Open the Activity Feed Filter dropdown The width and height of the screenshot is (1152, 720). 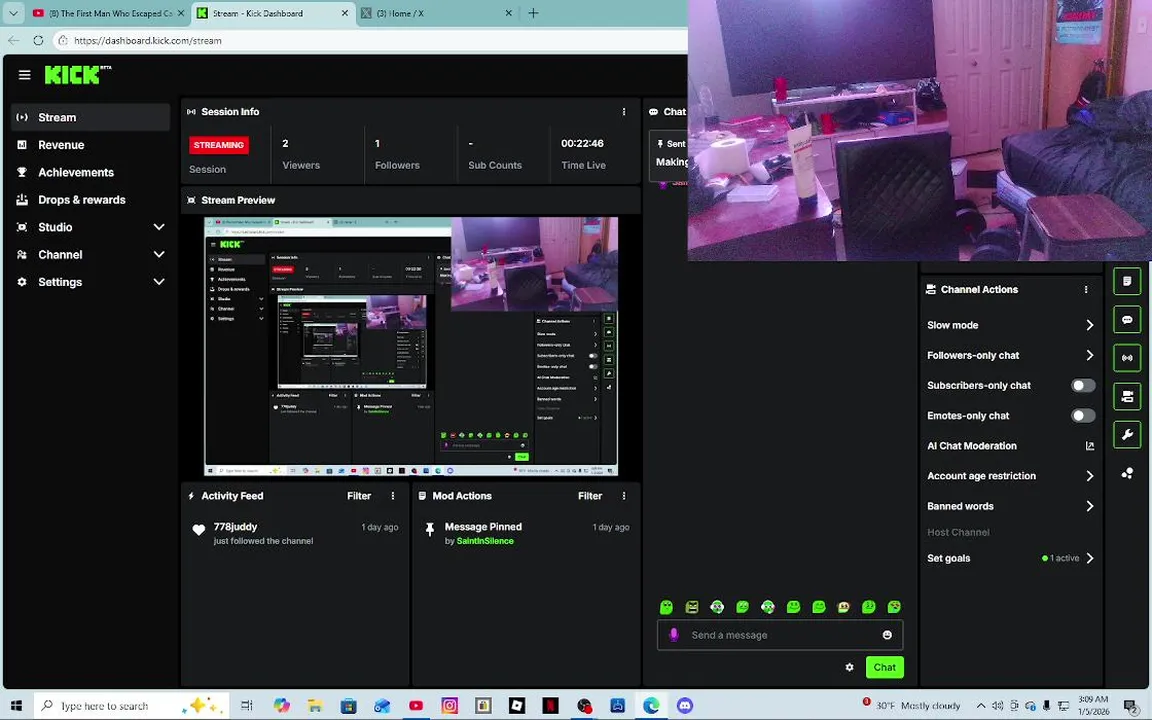tap(359, 496)
